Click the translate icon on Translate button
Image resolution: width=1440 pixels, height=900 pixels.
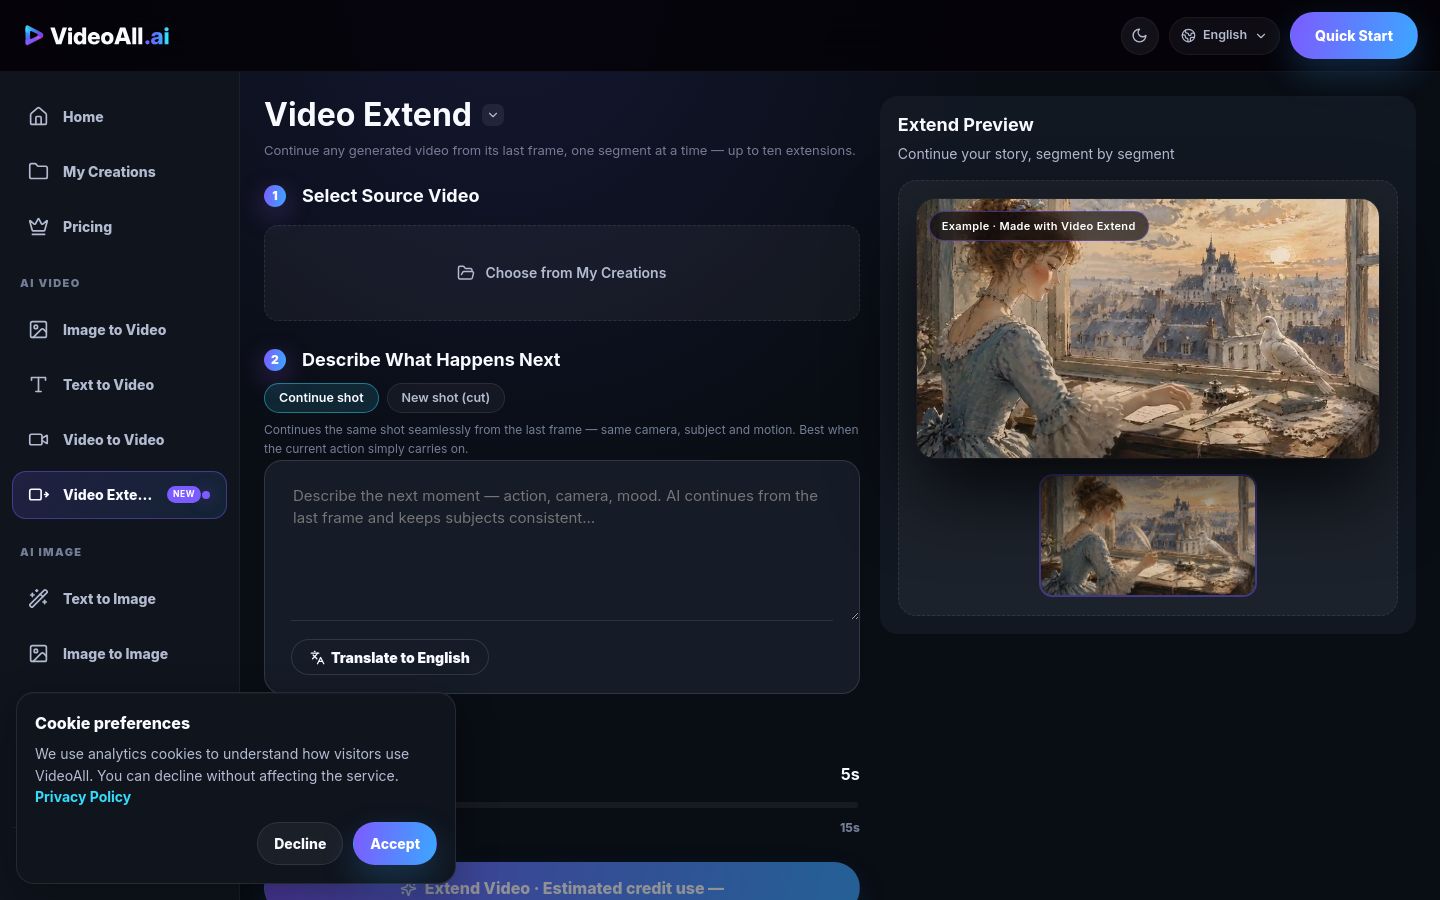click(317, 657)
